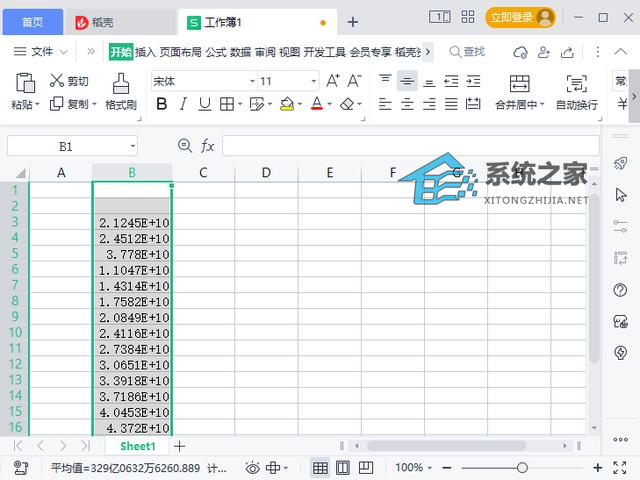This screenshot has height=480, width=640.
Task: Switch to the 公式 (Formulas) tab
Action: pos(216,52)
